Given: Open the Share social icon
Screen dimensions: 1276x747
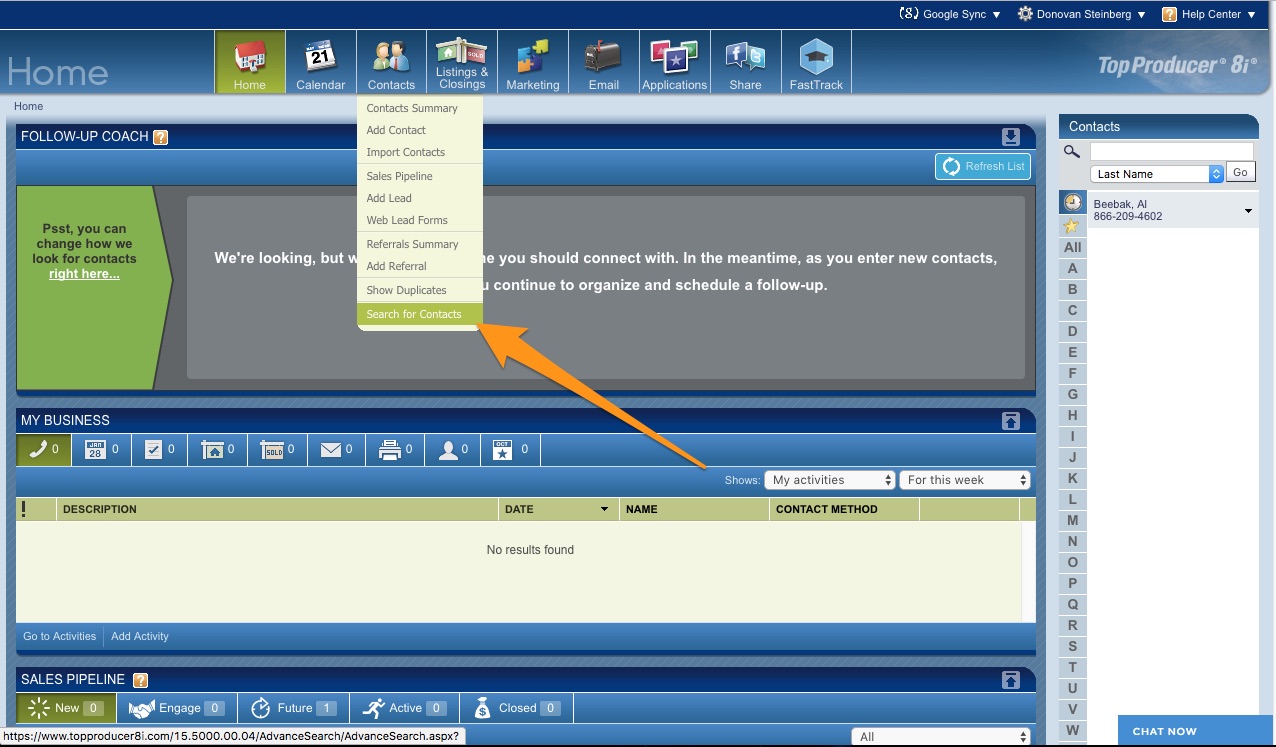Looking at the screenshot, I should (x=745, y=62).
